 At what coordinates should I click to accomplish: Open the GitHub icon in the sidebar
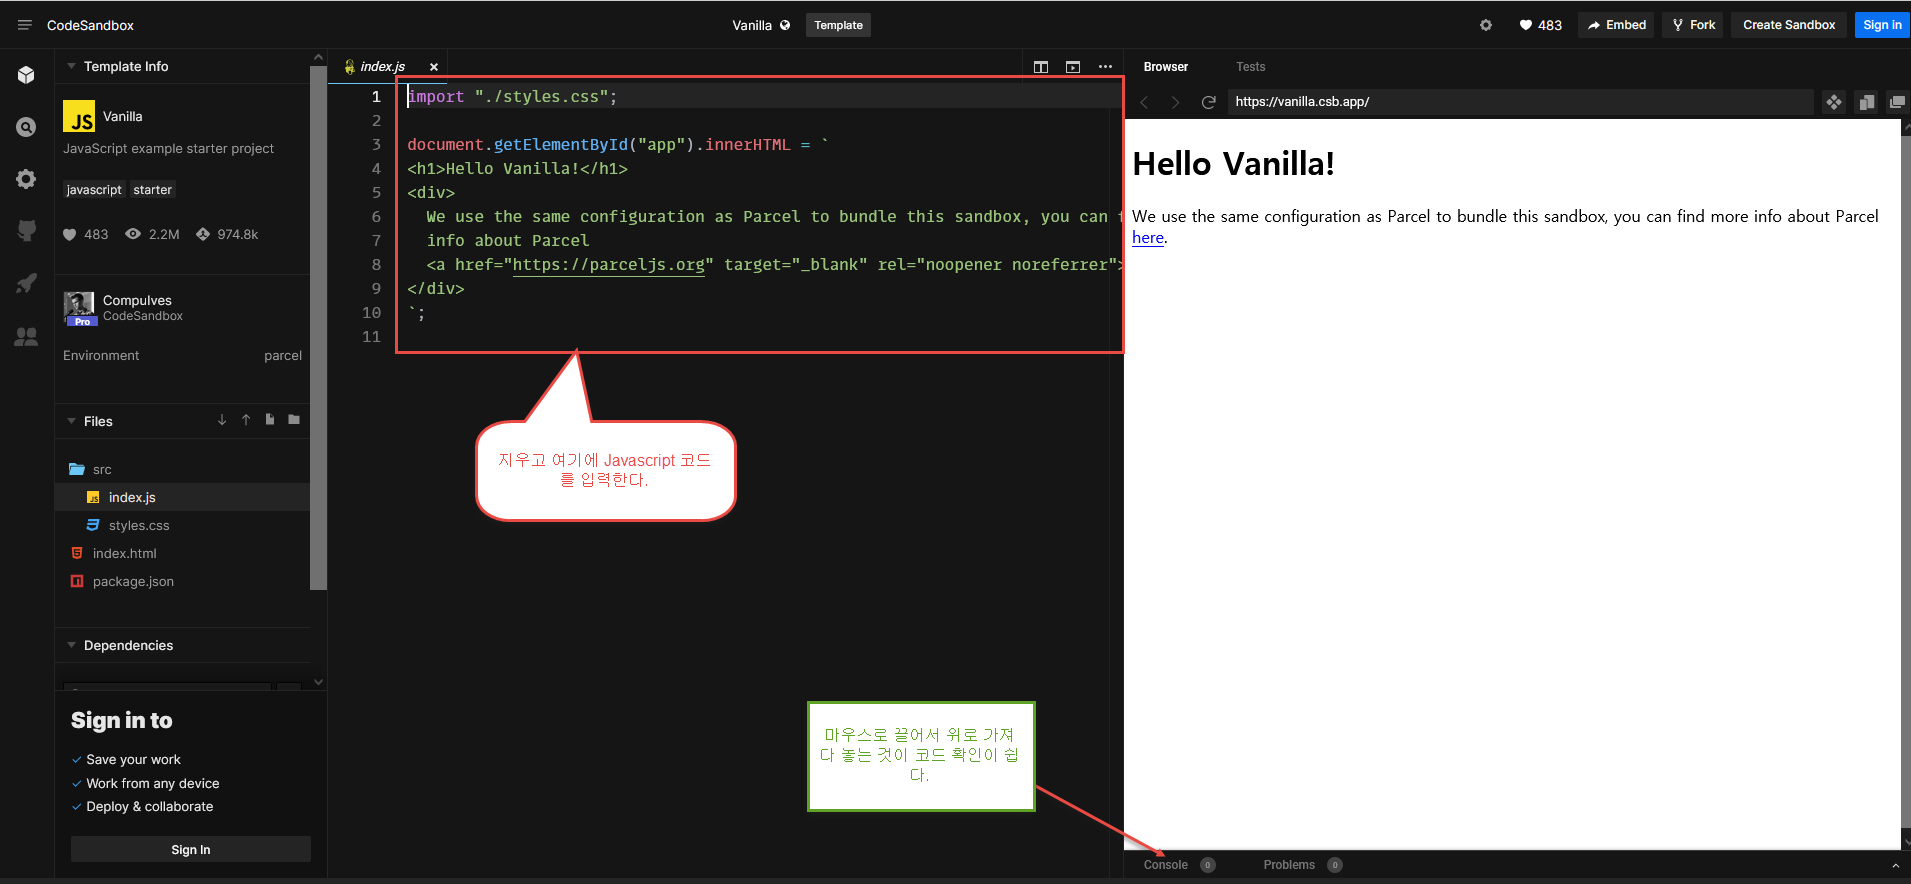click(x=26, y=231)
